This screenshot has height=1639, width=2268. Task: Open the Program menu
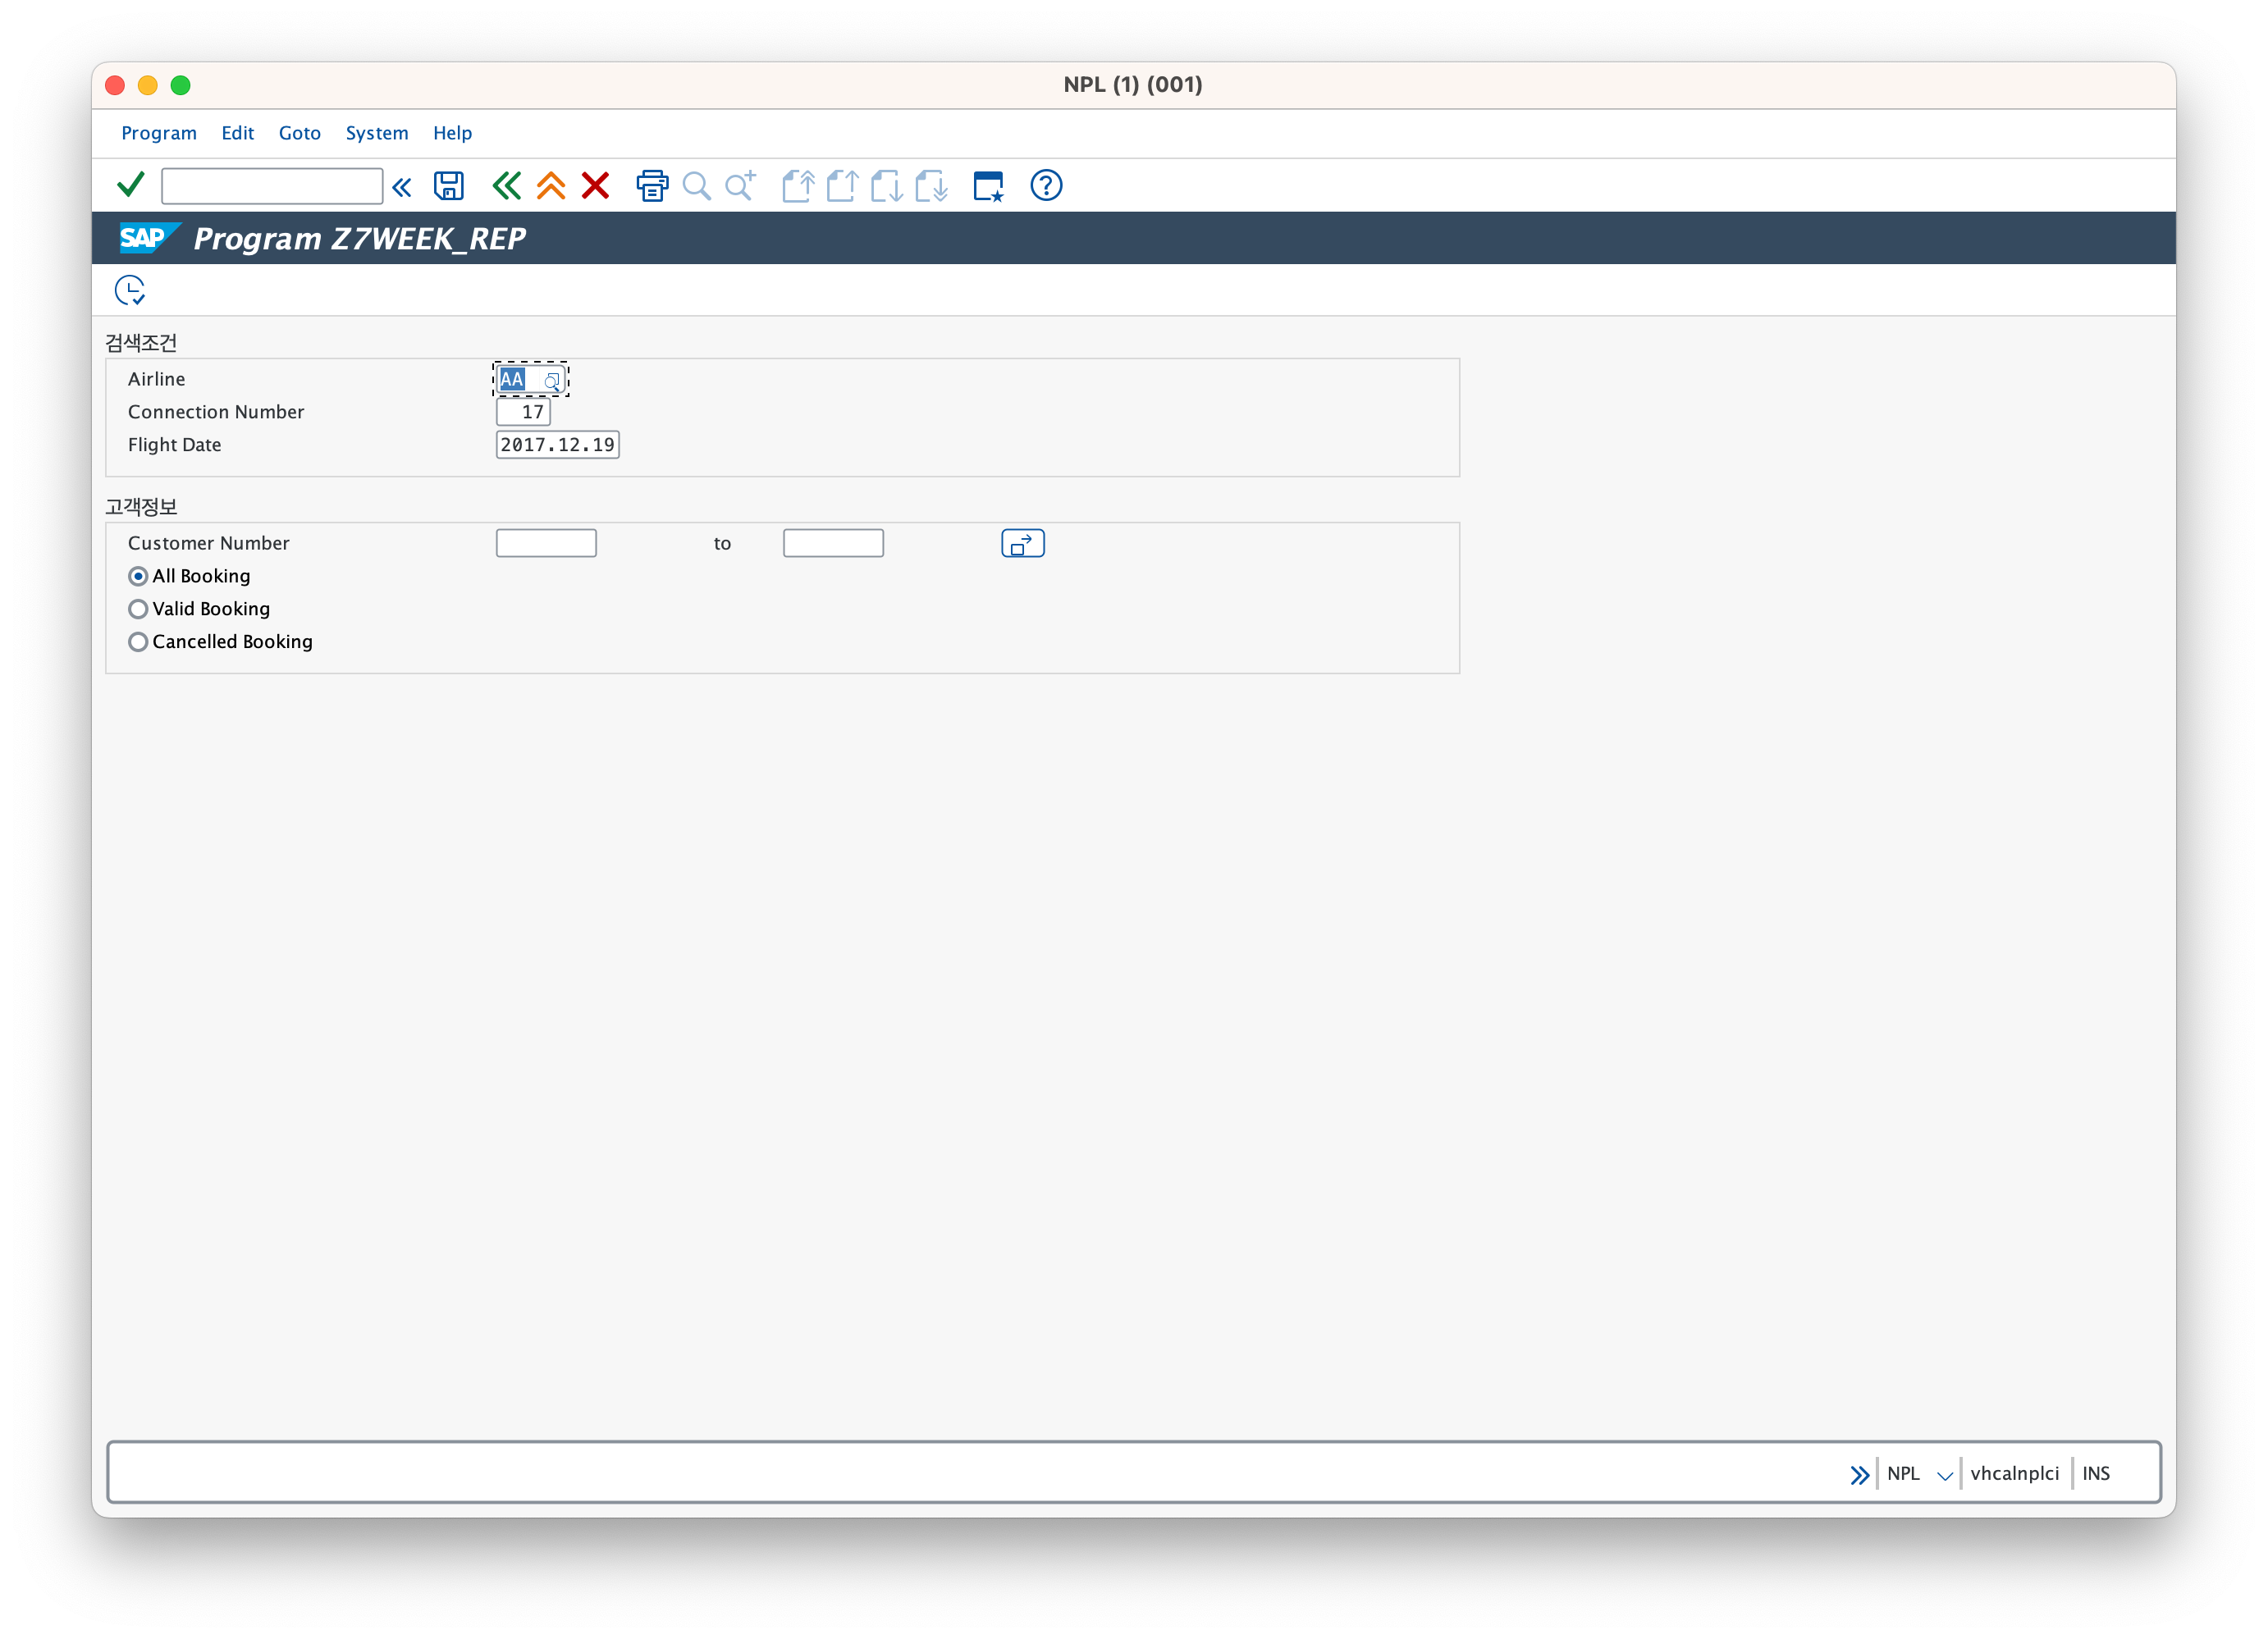[x=159, y=133]
